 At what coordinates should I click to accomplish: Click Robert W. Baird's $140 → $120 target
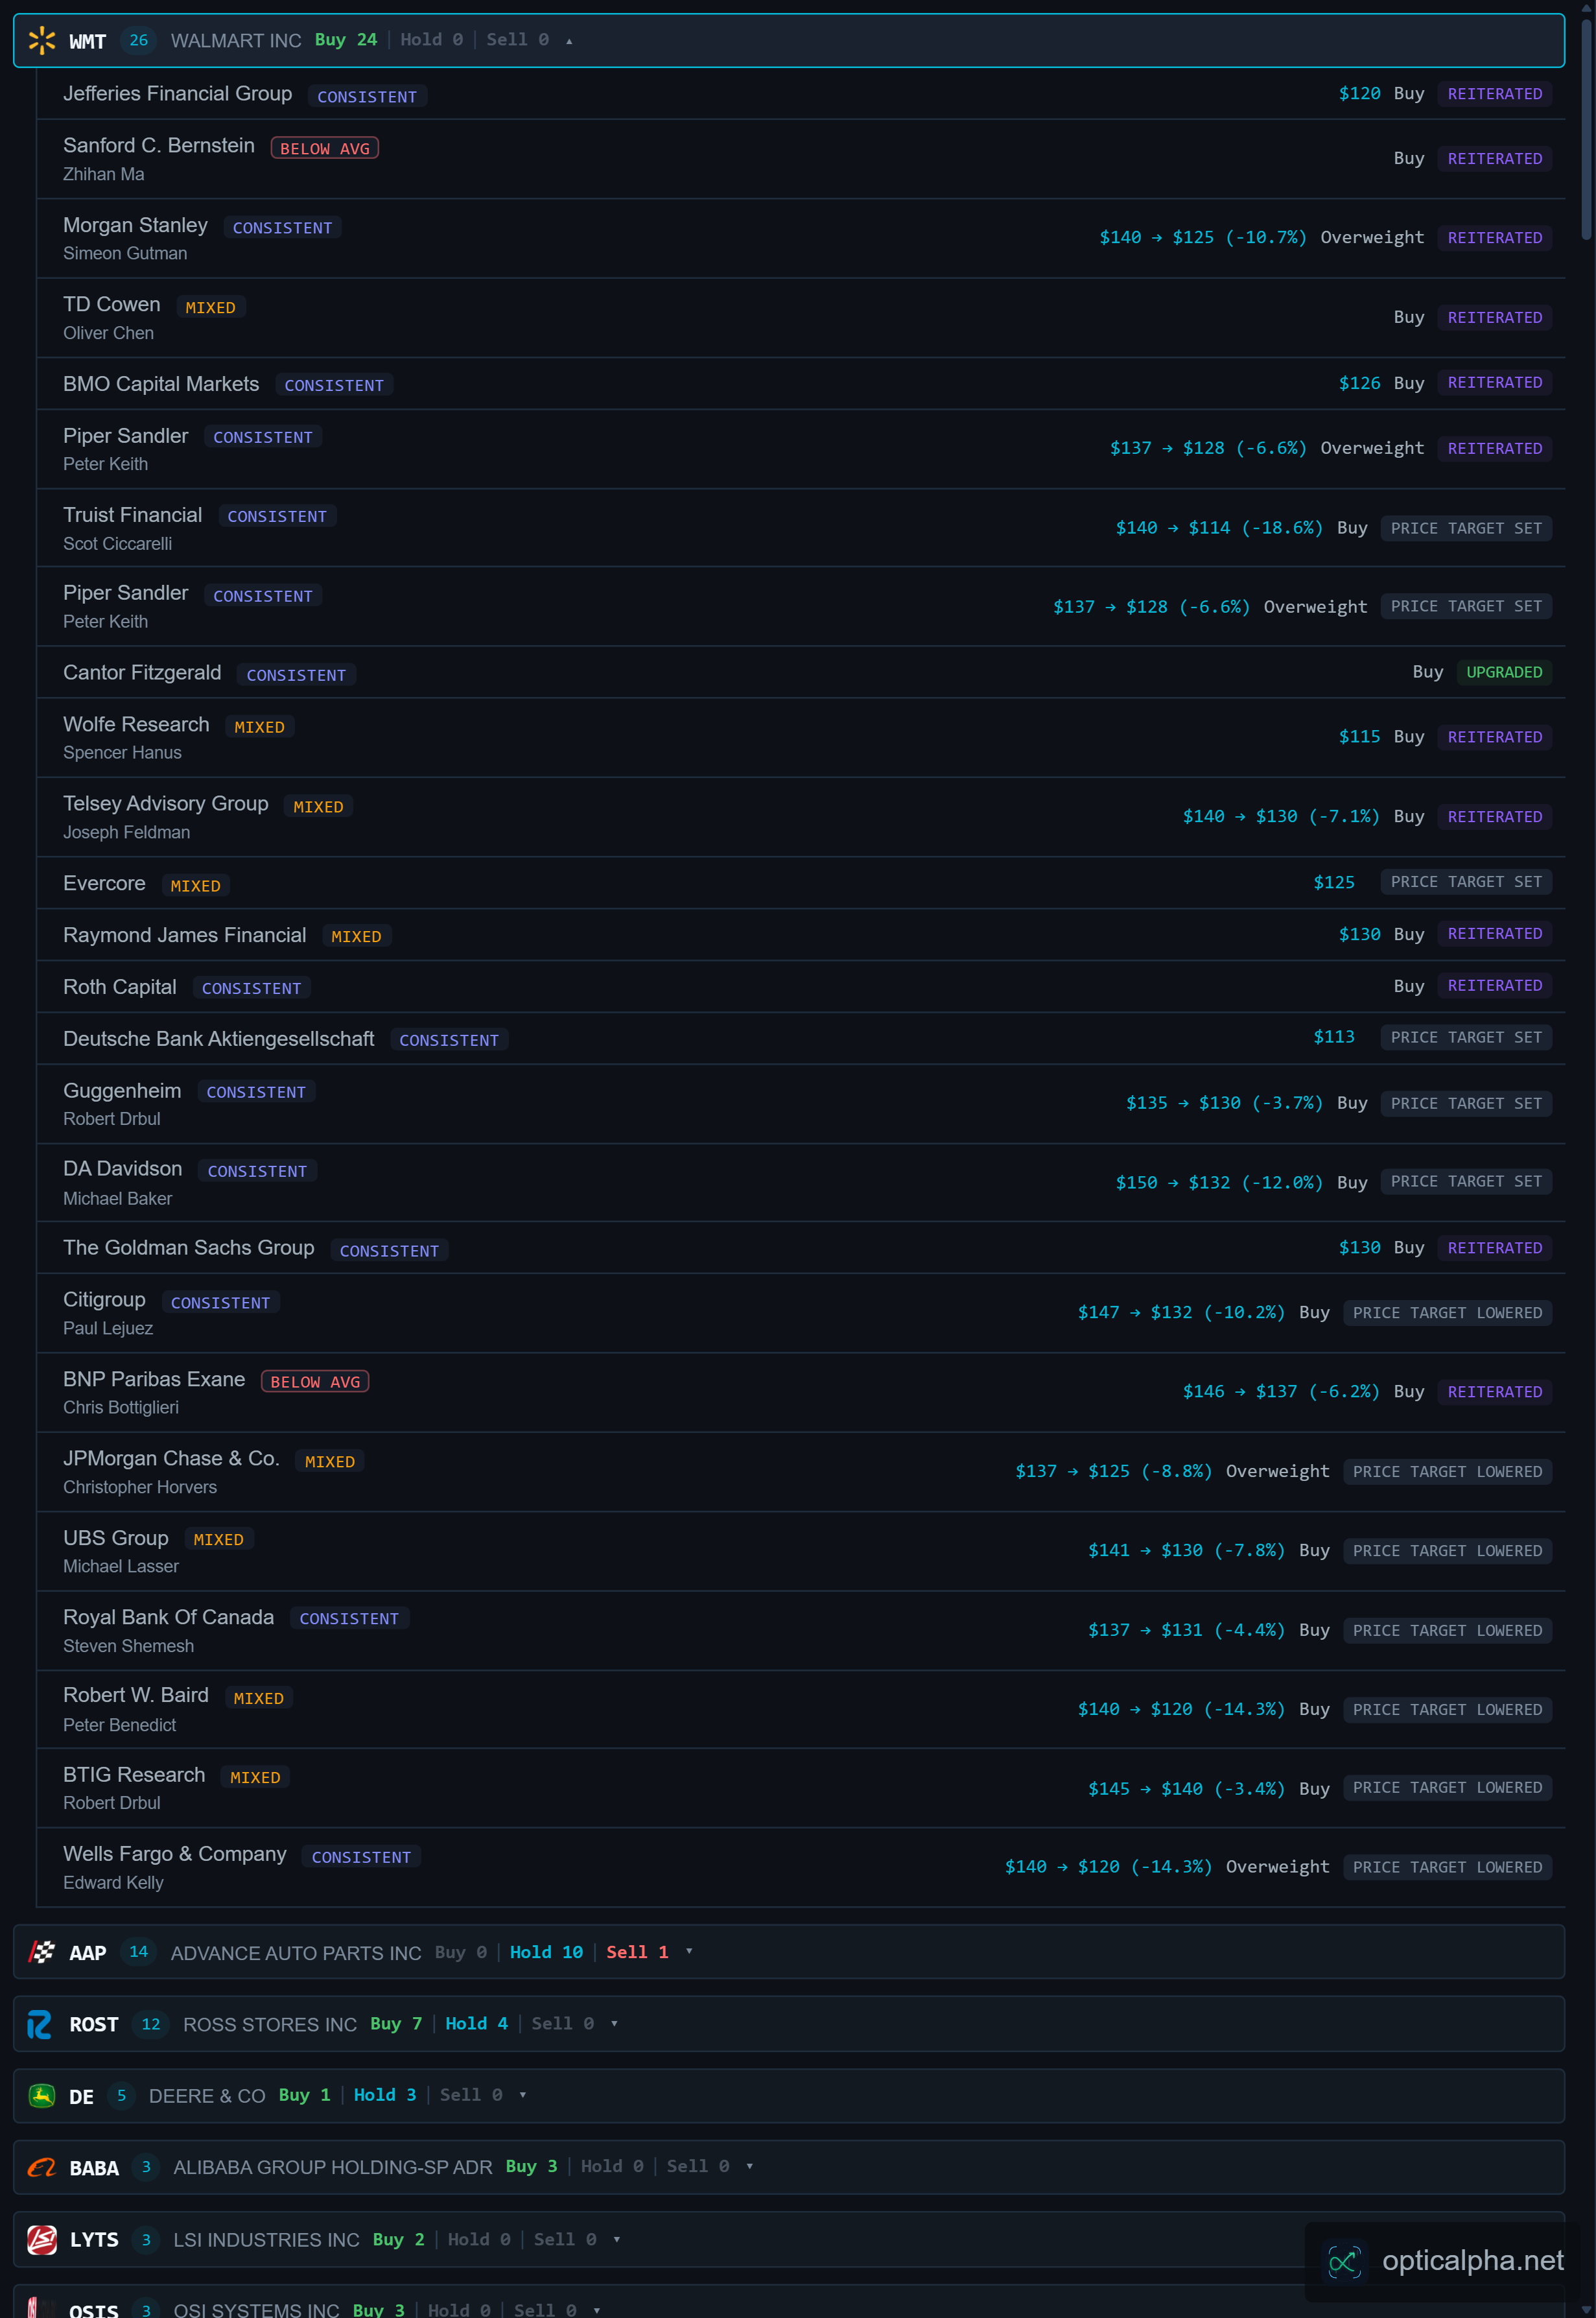1181,1709
